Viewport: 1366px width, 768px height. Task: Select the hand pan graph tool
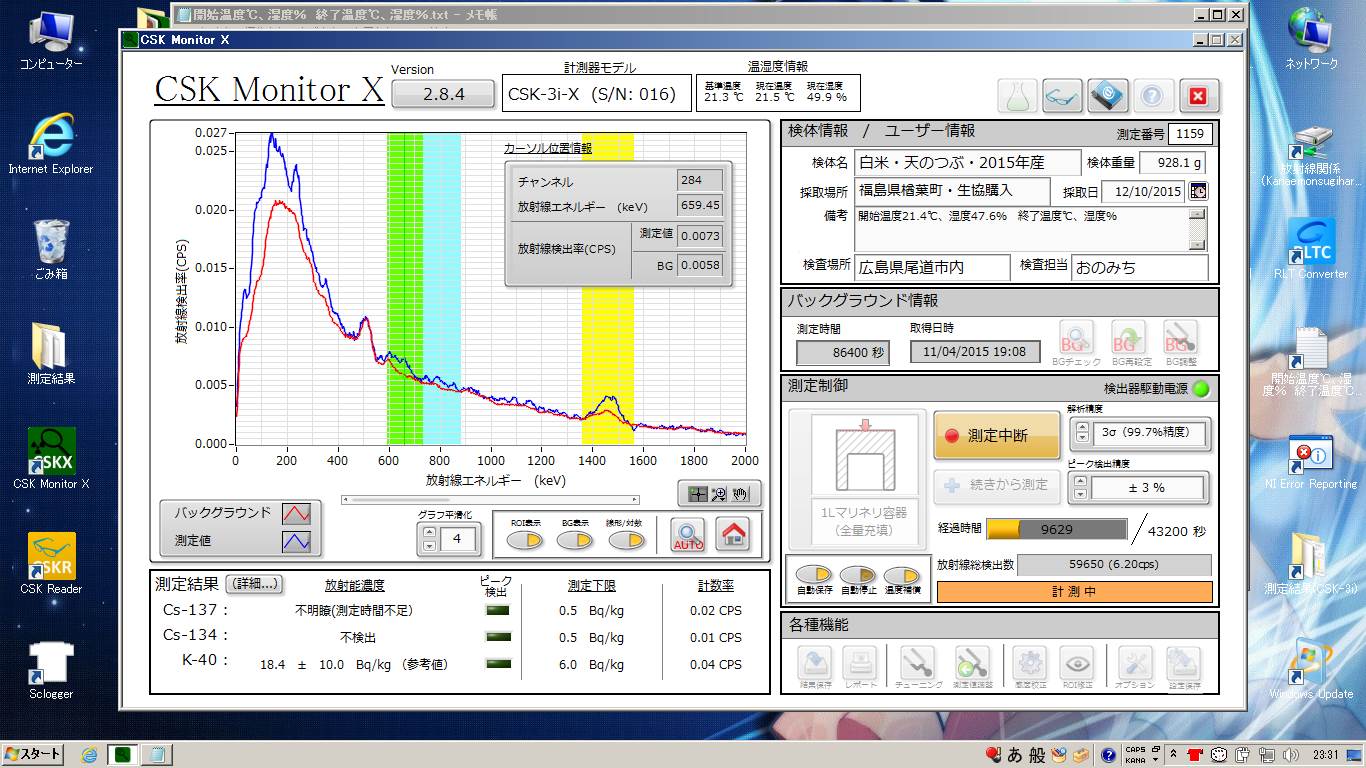741,494
